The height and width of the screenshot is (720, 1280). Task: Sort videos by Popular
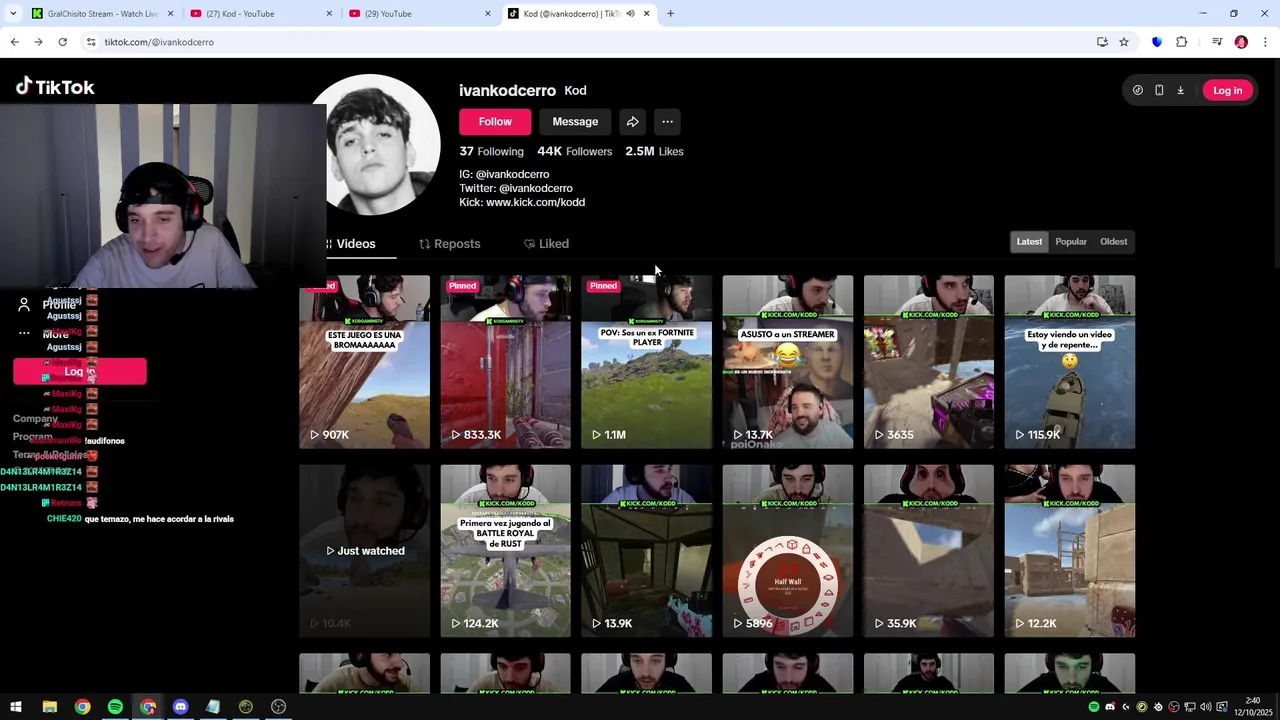(1071, 242)
